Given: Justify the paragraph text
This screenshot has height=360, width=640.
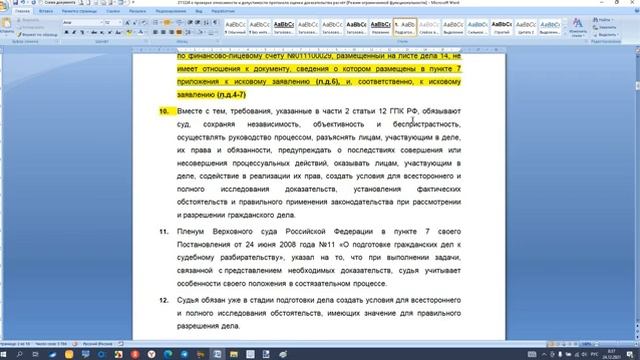Looking at the screenshot, I should click(x=179, y=32).
